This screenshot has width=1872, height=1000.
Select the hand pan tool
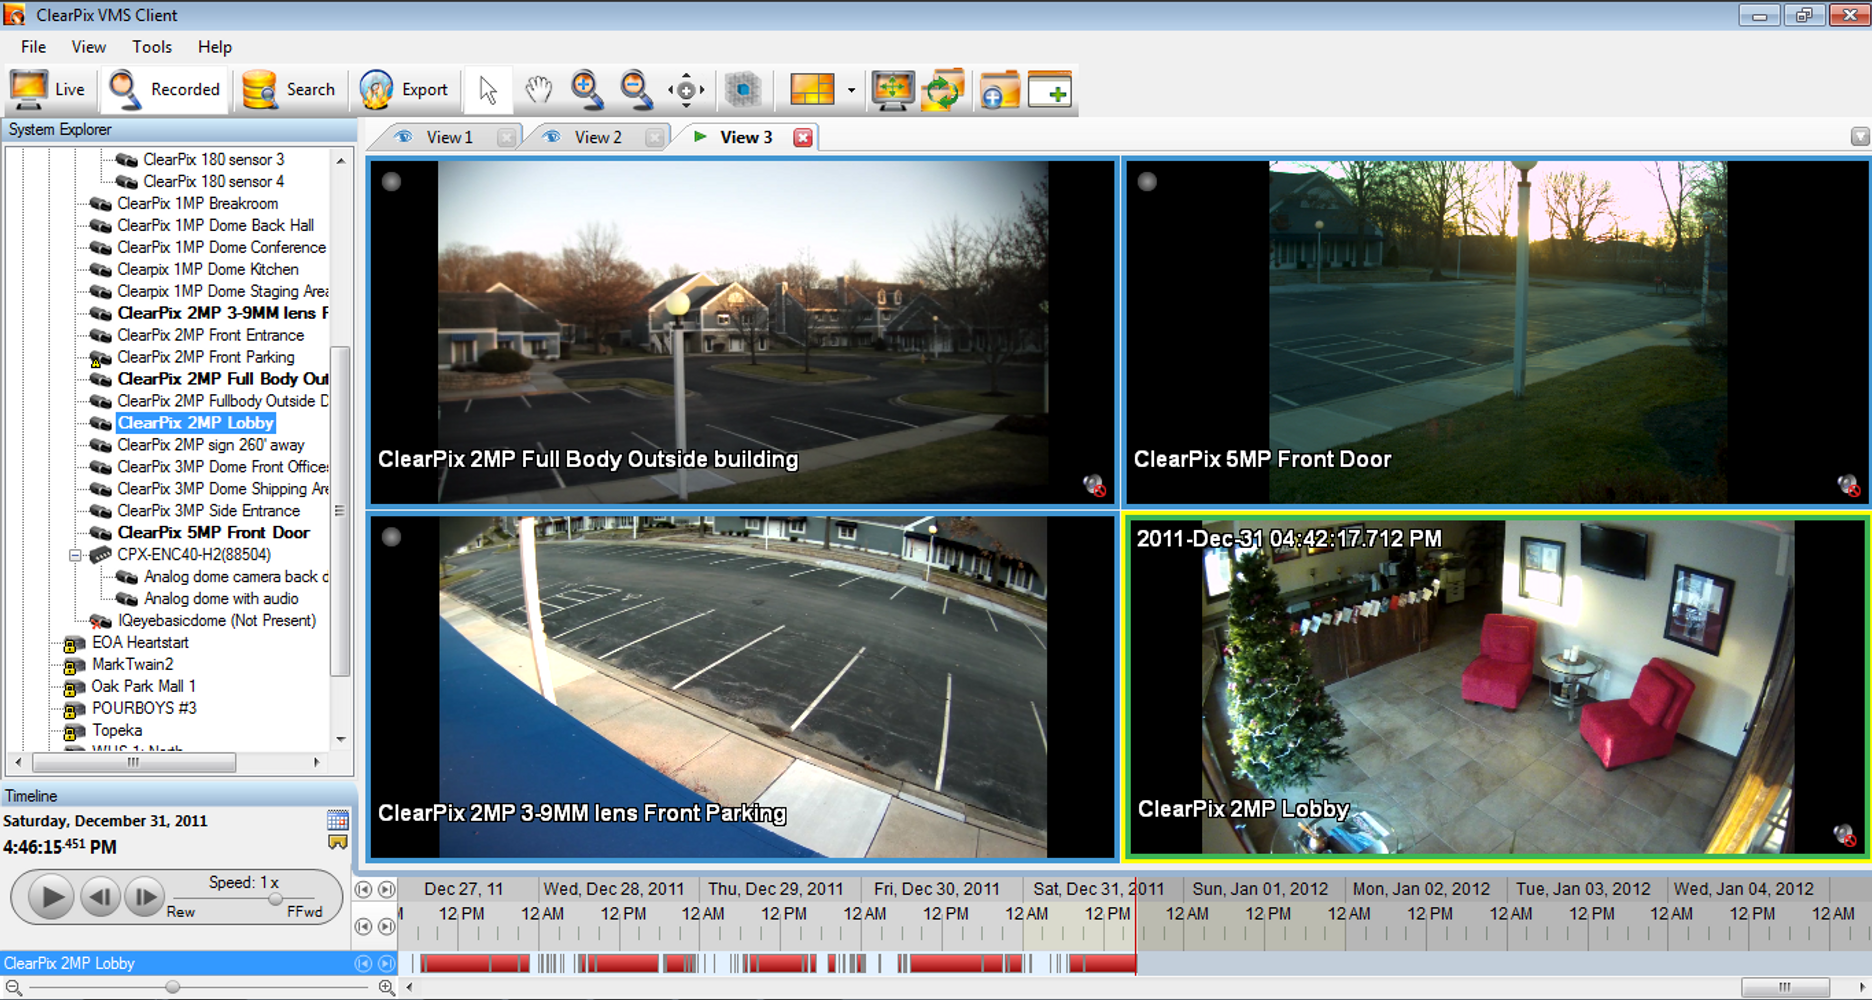(538, 89)
